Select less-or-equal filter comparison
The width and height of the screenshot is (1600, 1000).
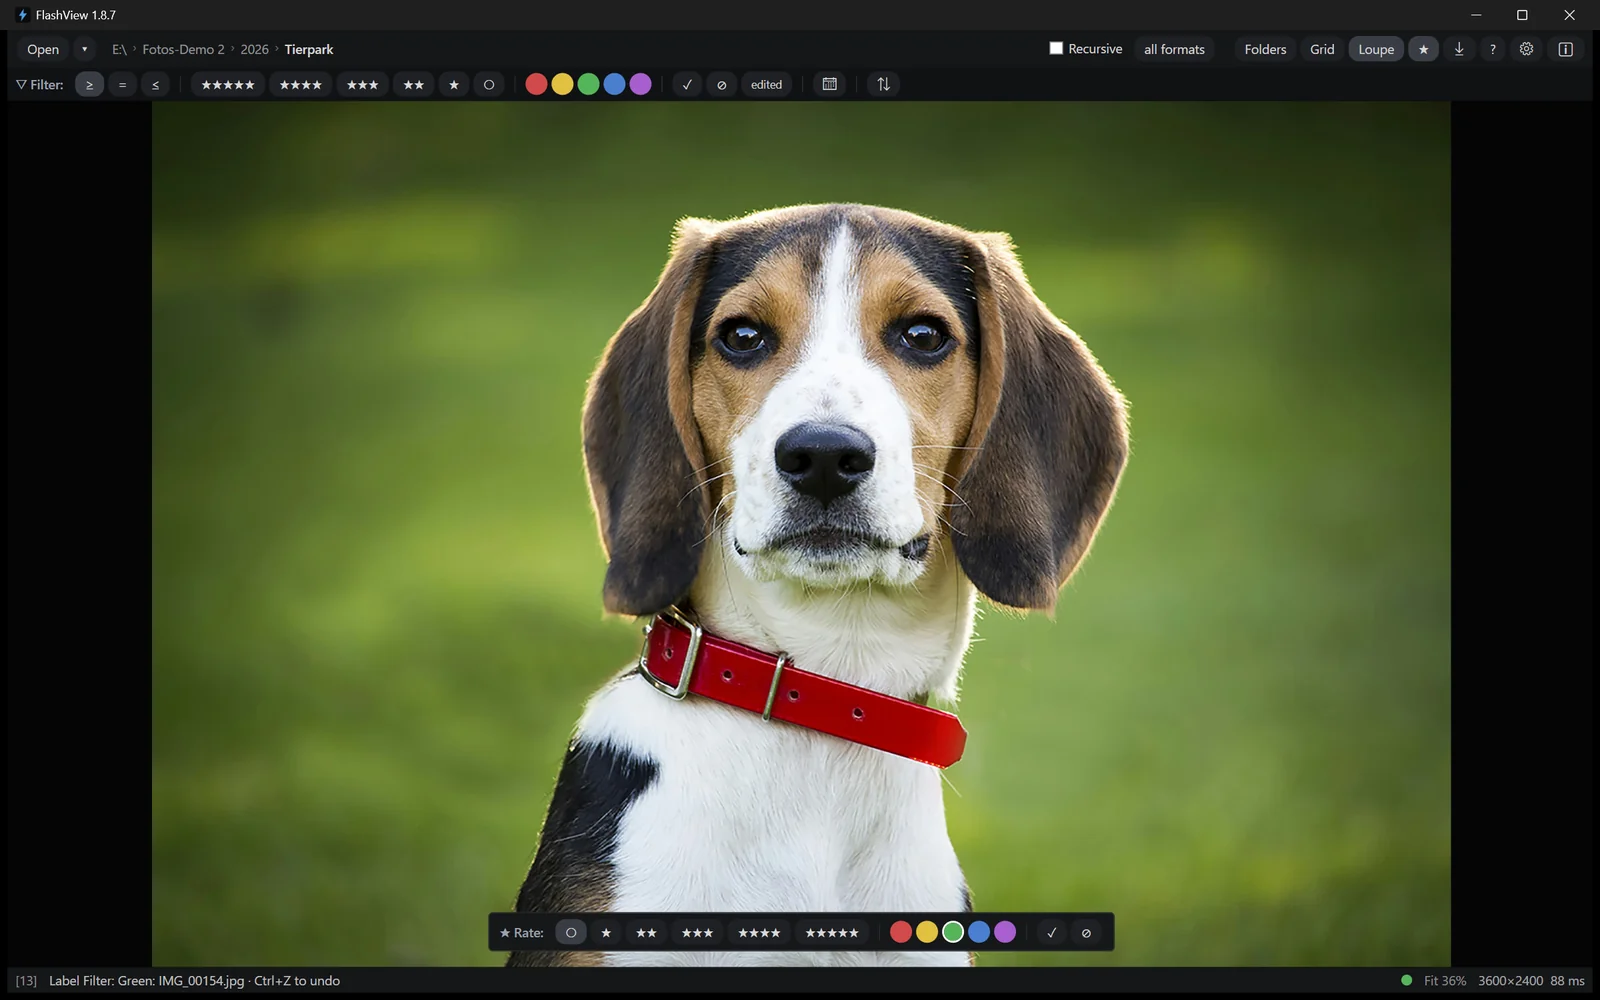[155, 85]
